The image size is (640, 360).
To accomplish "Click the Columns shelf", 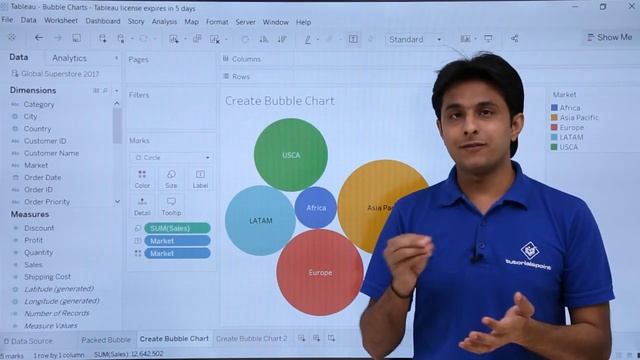I will [x=430, y=59].
